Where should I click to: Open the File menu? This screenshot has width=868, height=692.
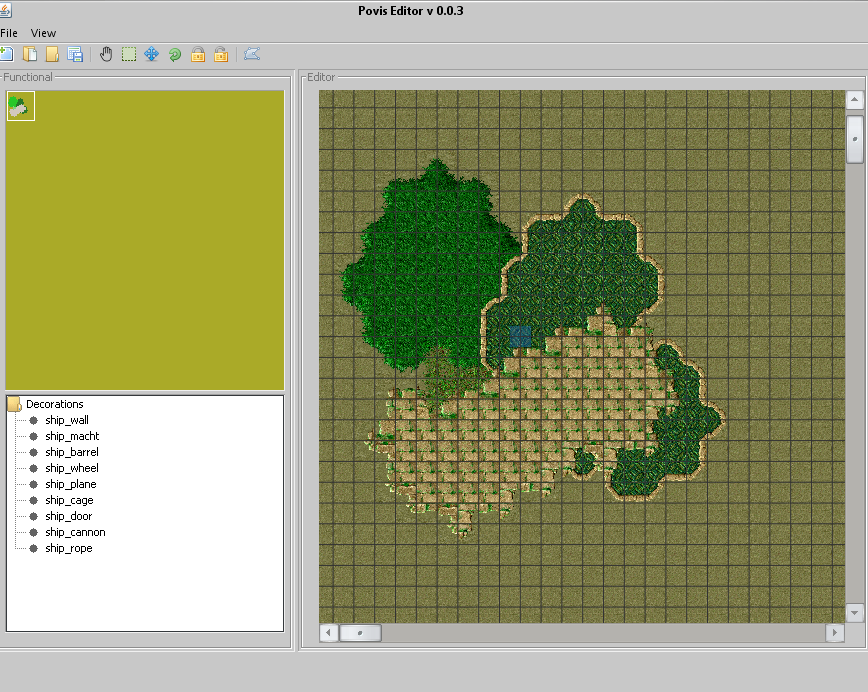(x=9, y=33)
